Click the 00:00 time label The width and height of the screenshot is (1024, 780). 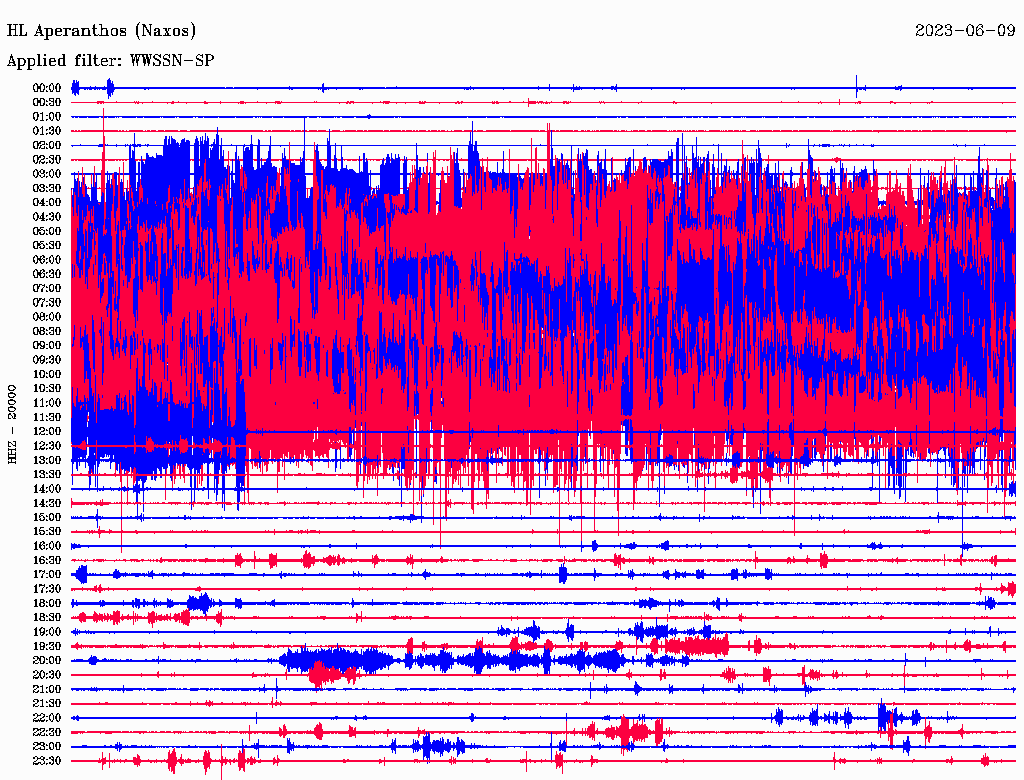tap(47, 88)
